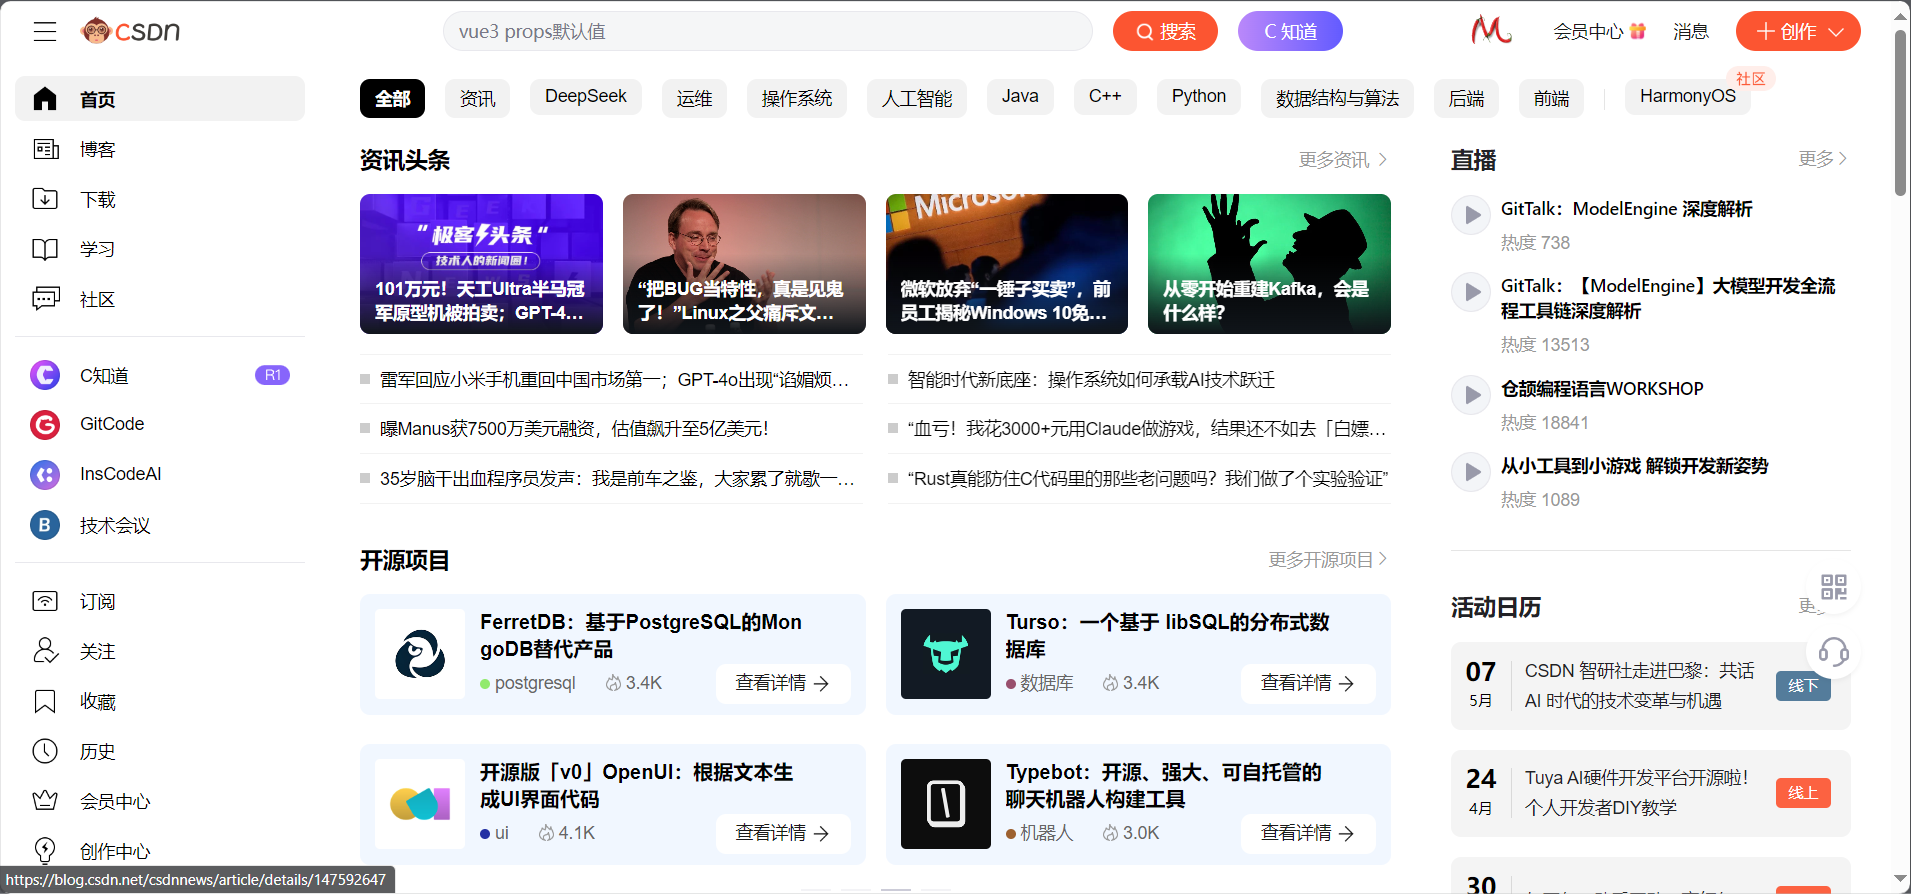This screenshot has width=1911, height=894.
Task: Play GitTalk ModelEngine 深度解析 live stream
Action: pos(1471,215)
